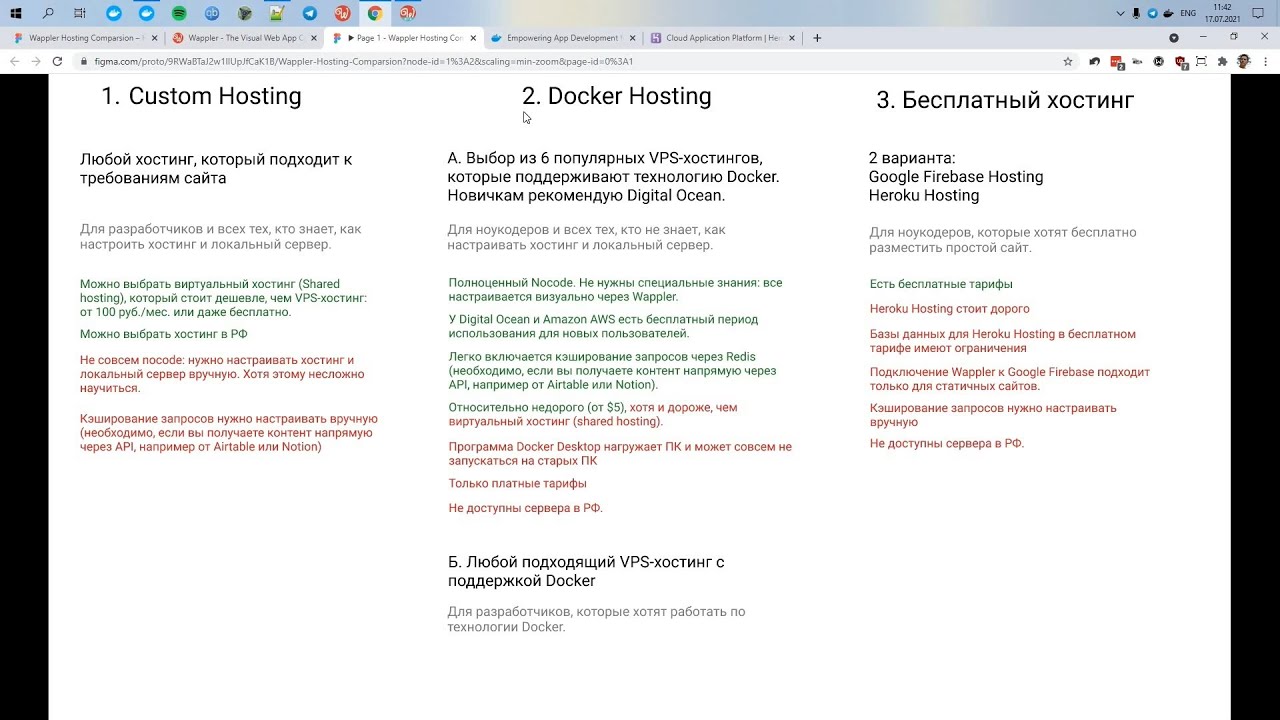Click the text "Heroku Hosting стоит дорого"
The width and height of the screenshot is (1280, 720).
950,309
